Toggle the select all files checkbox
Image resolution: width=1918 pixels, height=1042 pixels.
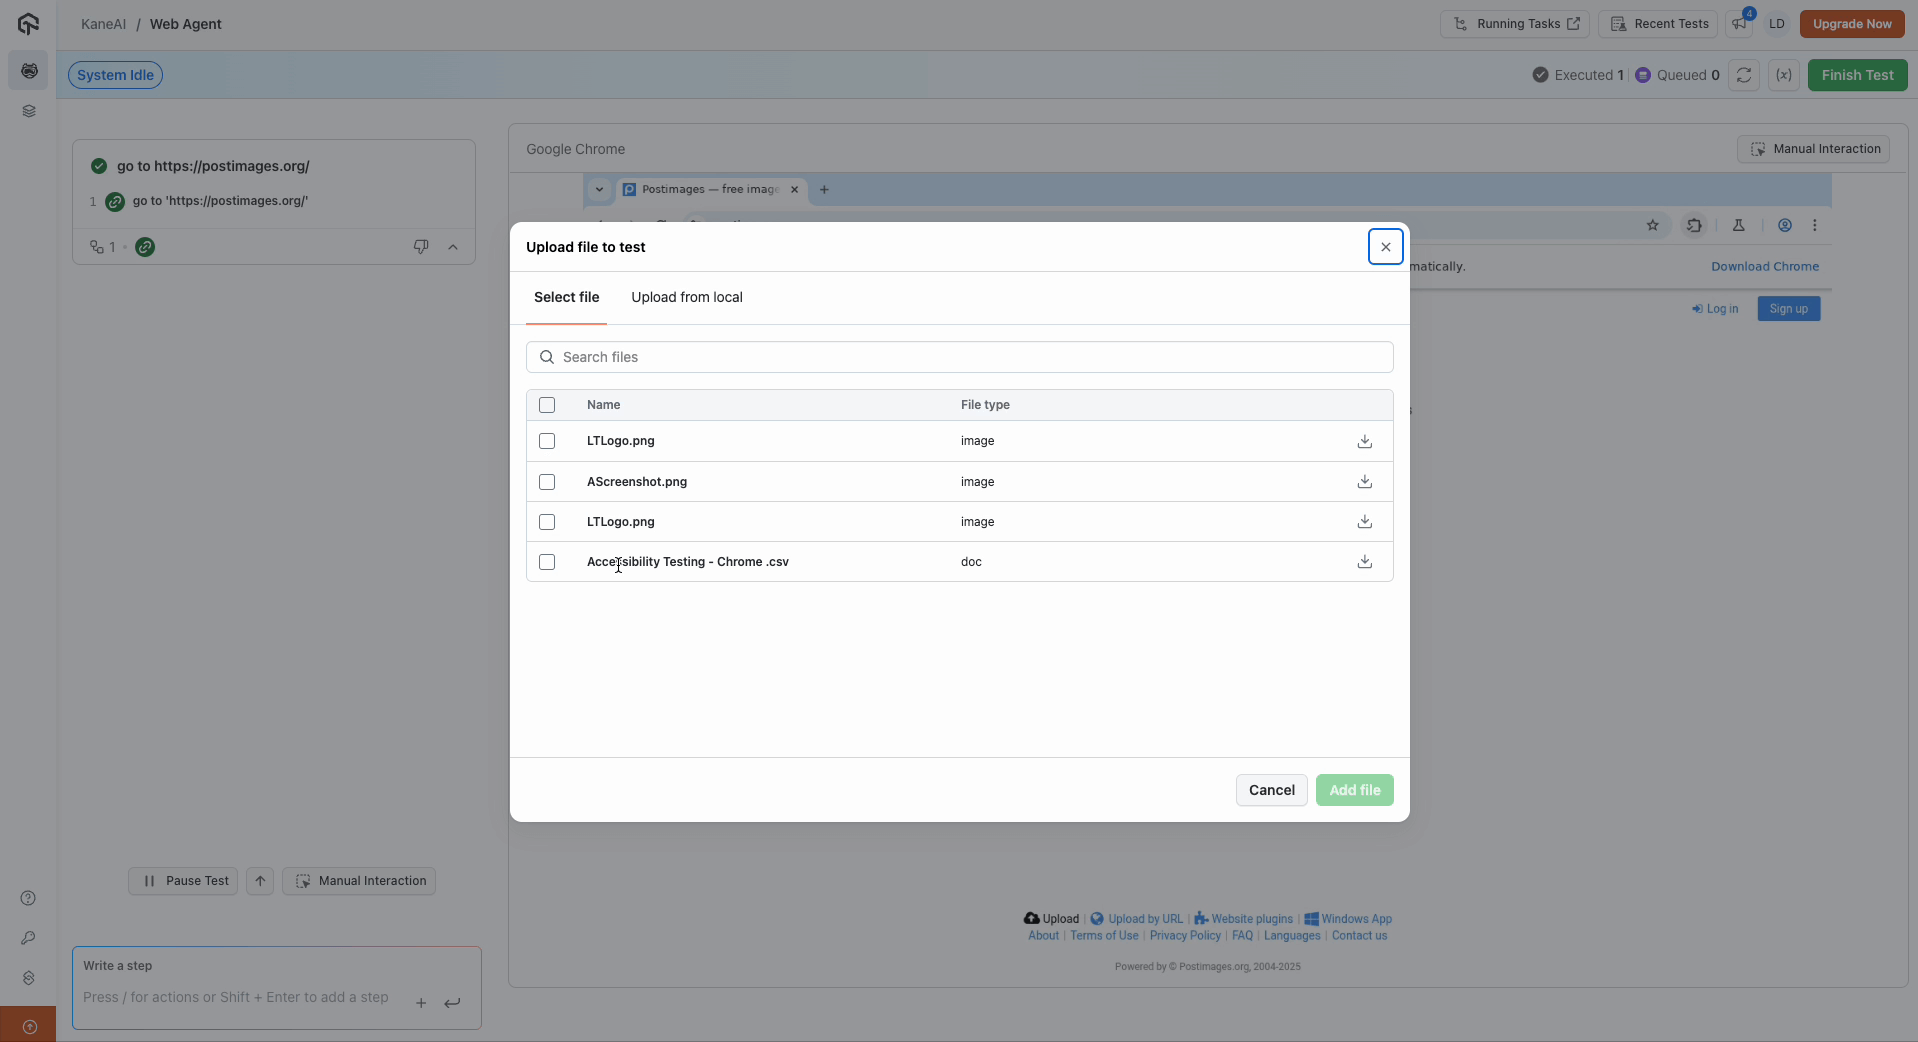click(x=547, y=405)
